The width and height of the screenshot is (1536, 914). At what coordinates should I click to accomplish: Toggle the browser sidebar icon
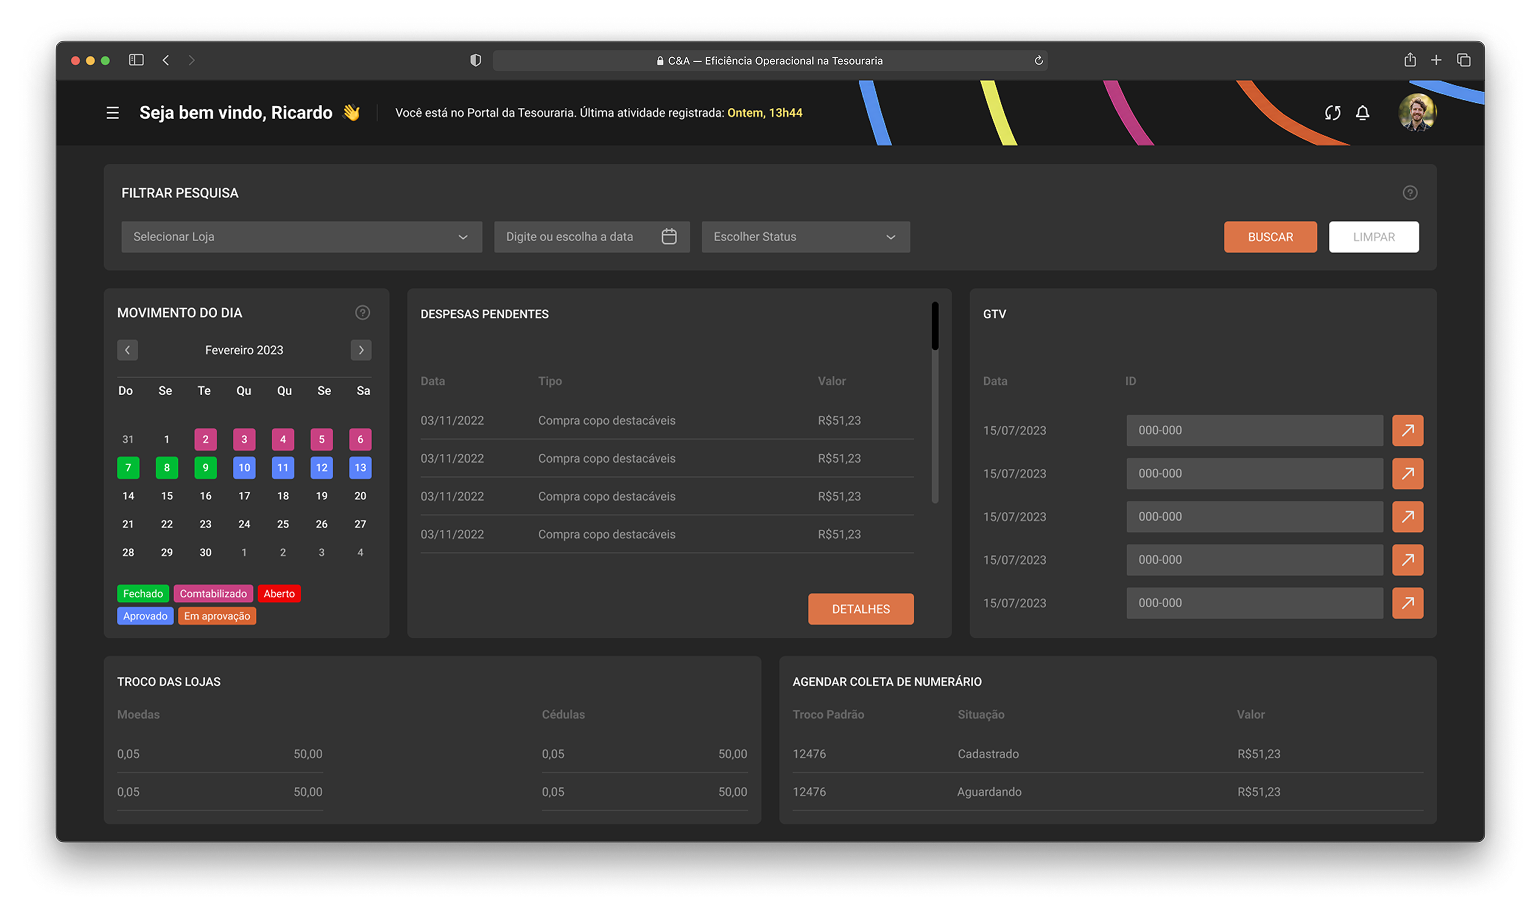tap(136, 60)
